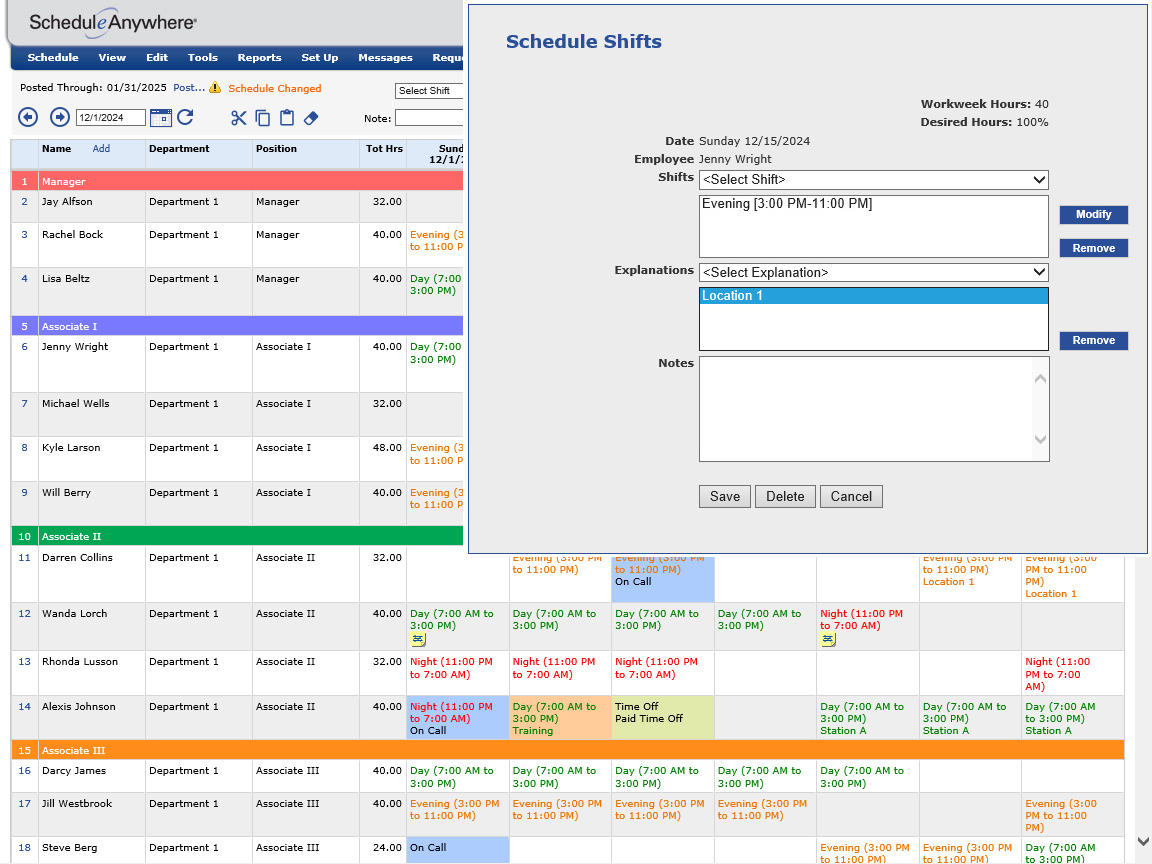Image resolution: width=1152 pixels, height=864 pixels.
Task: Go to the next schedule period arrow
Action: 59,118
